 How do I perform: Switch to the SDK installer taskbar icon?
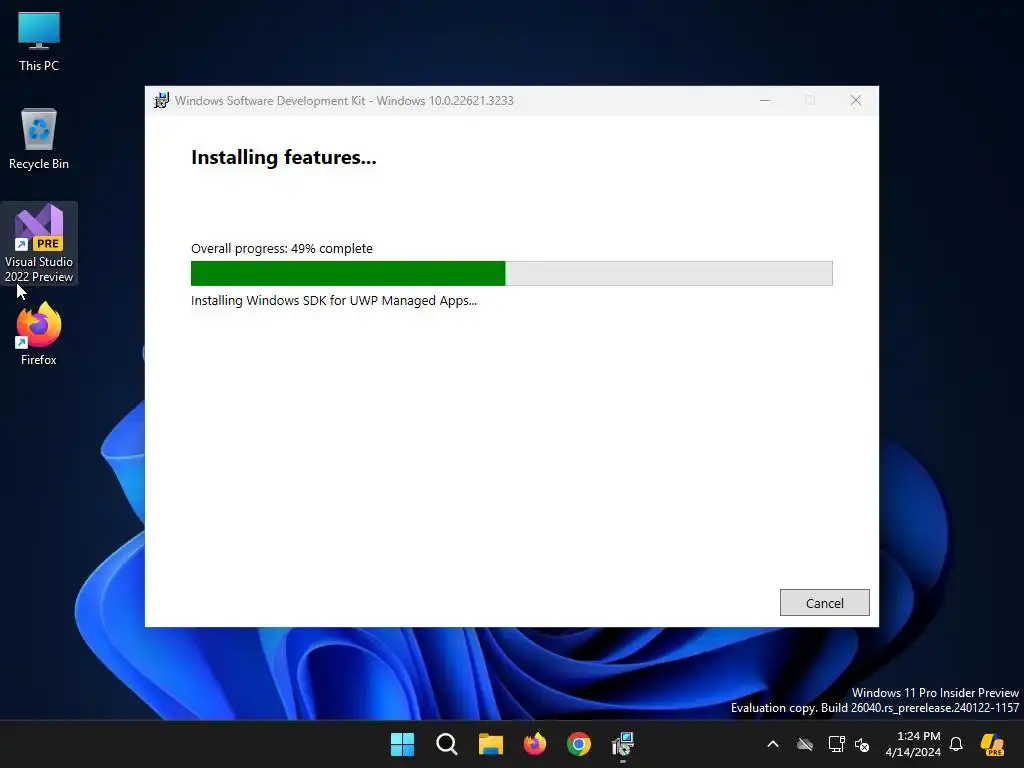click(x=623, y=744)
